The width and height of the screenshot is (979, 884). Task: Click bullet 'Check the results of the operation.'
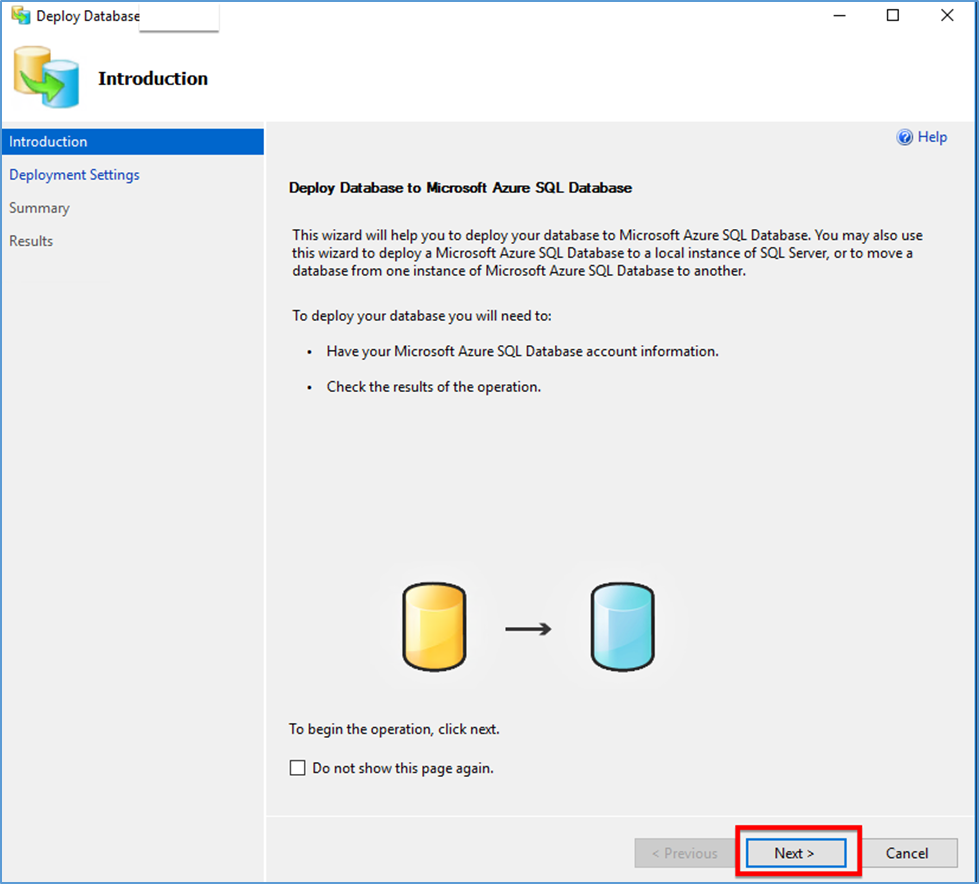433,387
